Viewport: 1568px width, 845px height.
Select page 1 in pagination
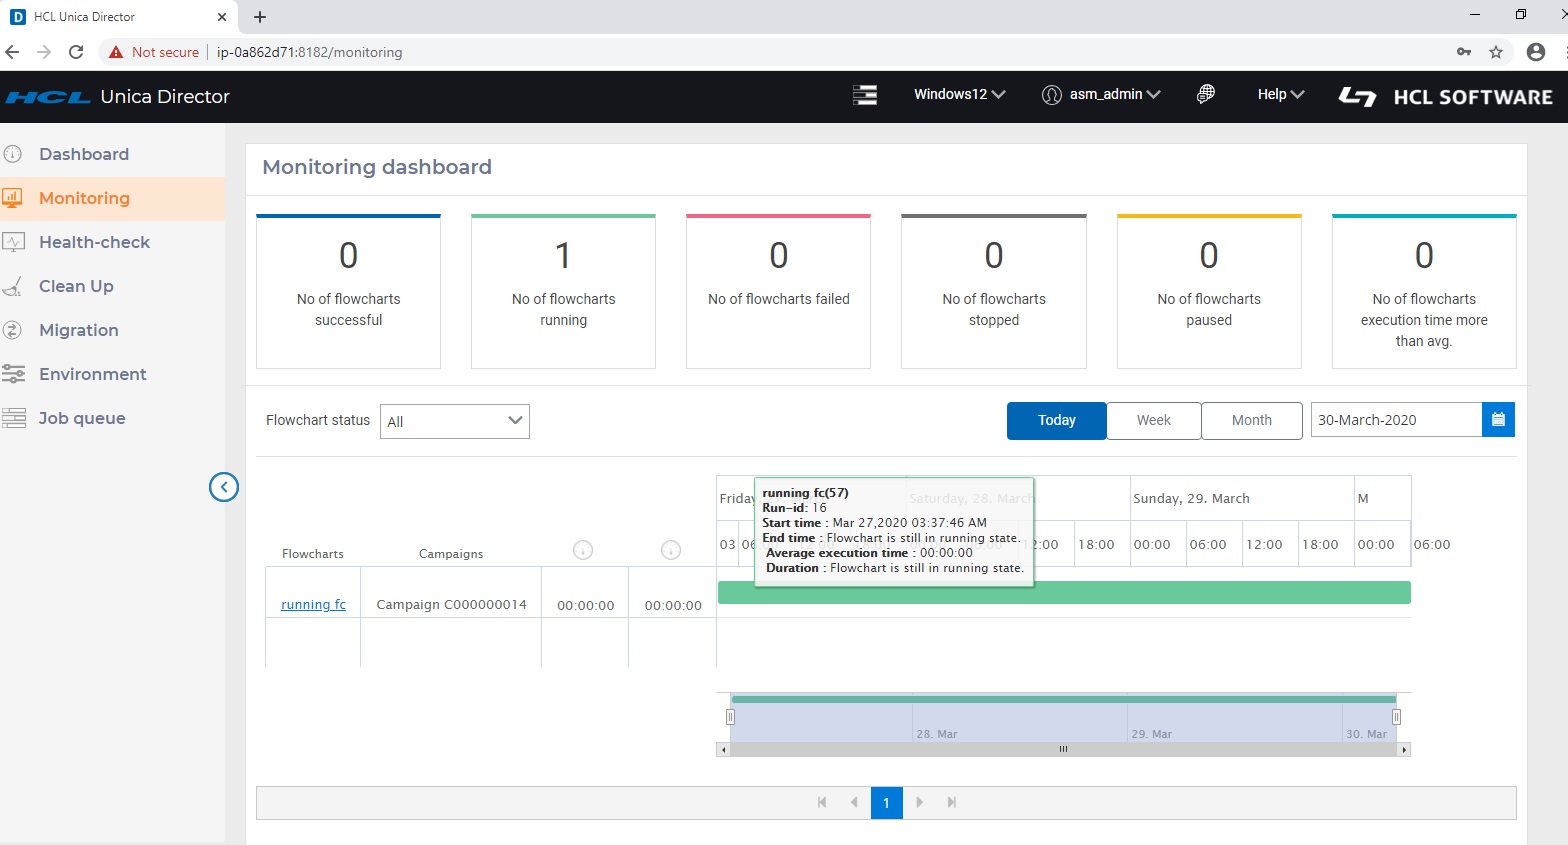[886, 803]
